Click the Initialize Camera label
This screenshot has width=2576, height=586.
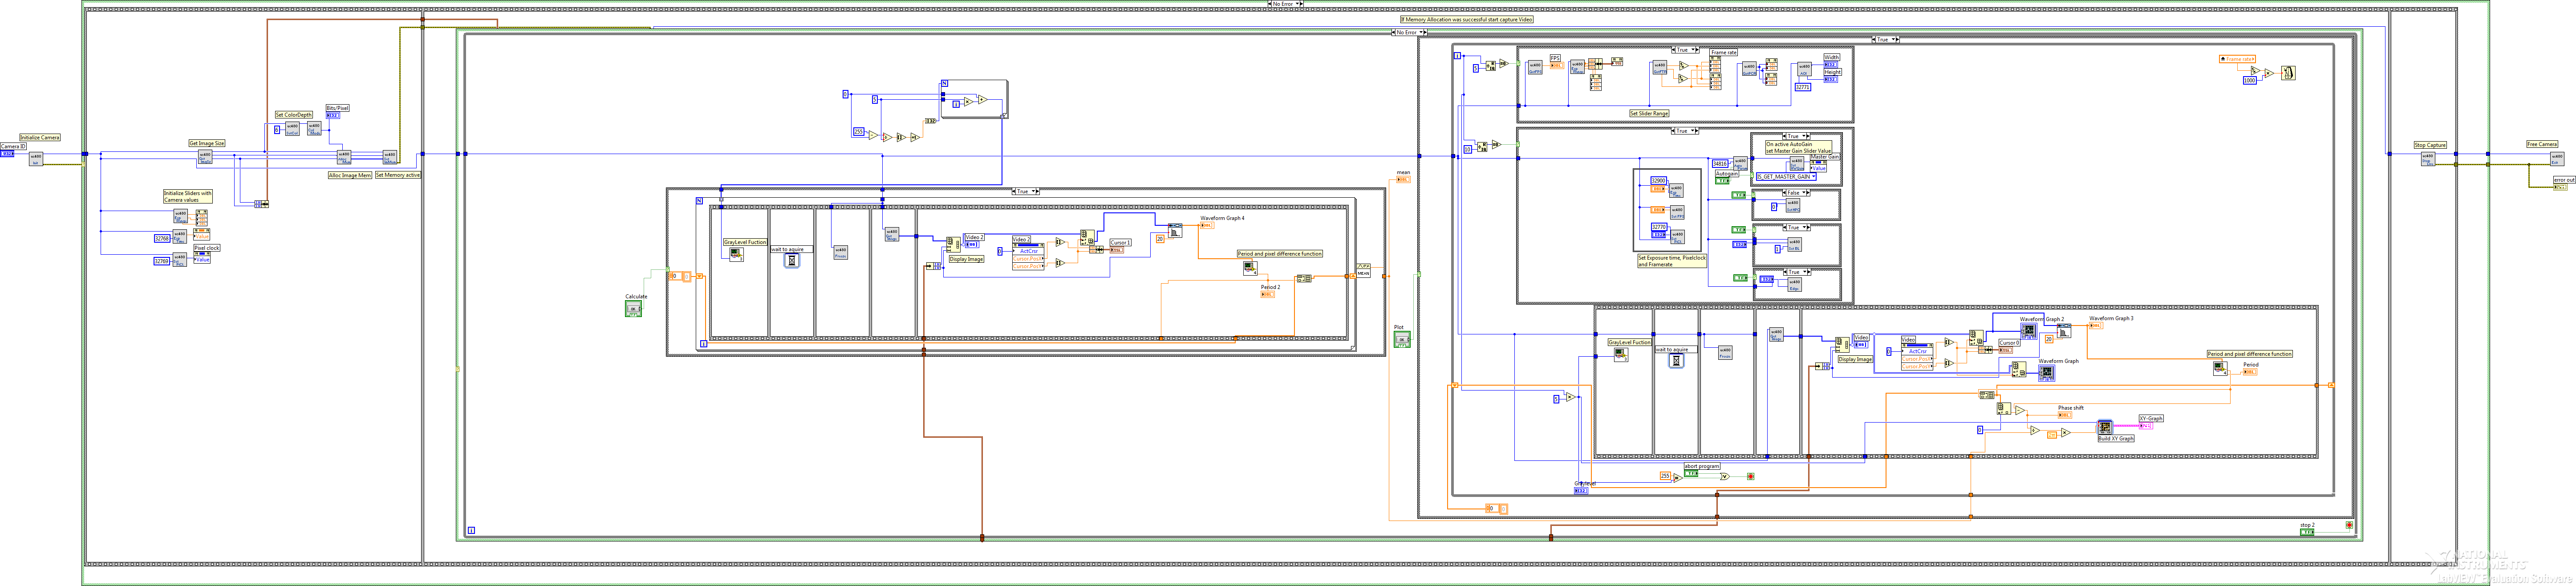tap(40, 137)
